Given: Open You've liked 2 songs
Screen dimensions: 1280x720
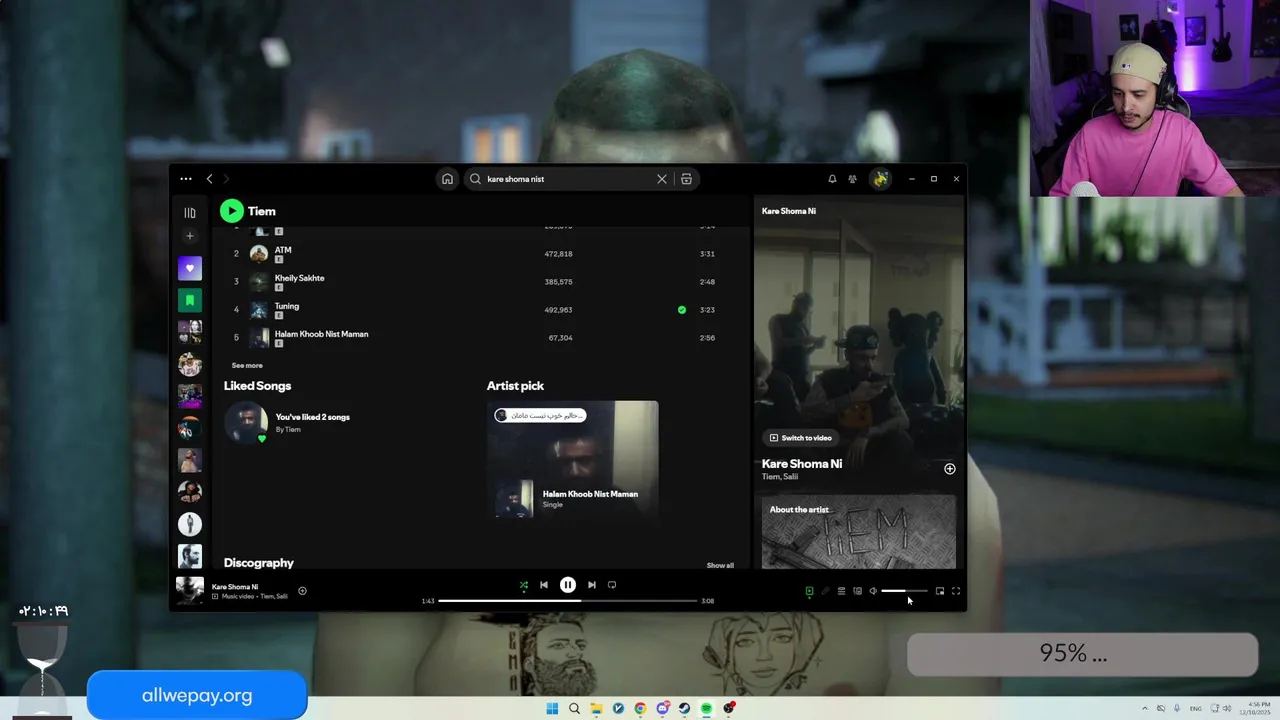Looking at the screenshot, I should click(x=312, y=417).
